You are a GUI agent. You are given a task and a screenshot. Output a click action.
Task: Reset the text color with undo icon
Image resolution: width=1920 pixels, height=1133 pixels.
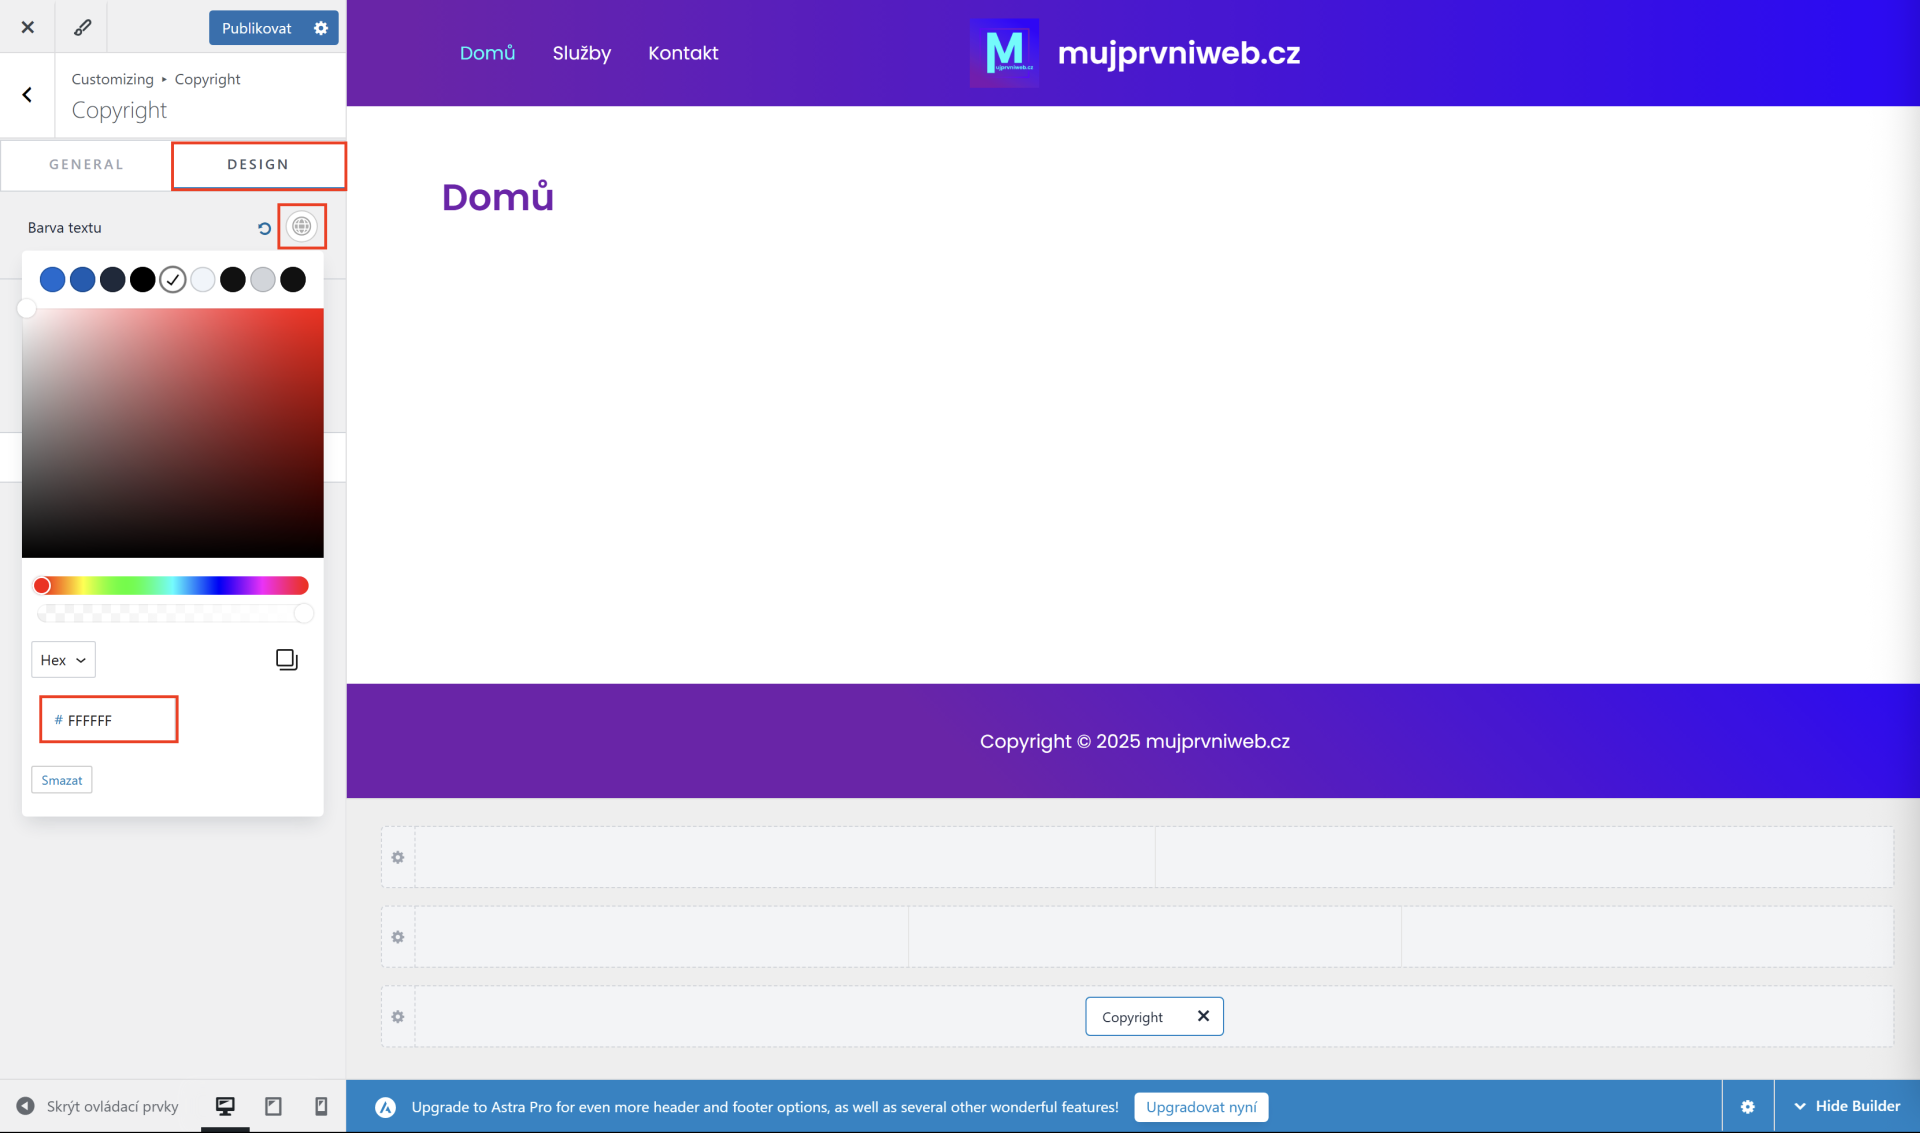[264, 228]
